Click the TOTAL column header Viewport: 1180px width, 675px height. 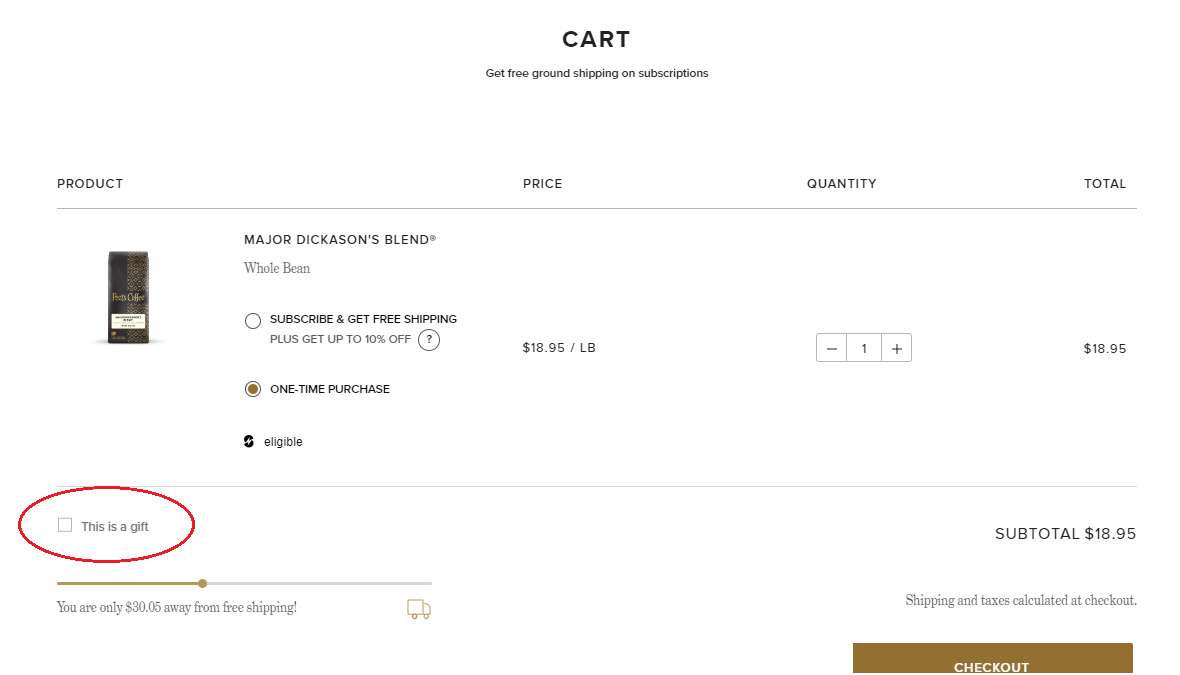(1105, 184)
